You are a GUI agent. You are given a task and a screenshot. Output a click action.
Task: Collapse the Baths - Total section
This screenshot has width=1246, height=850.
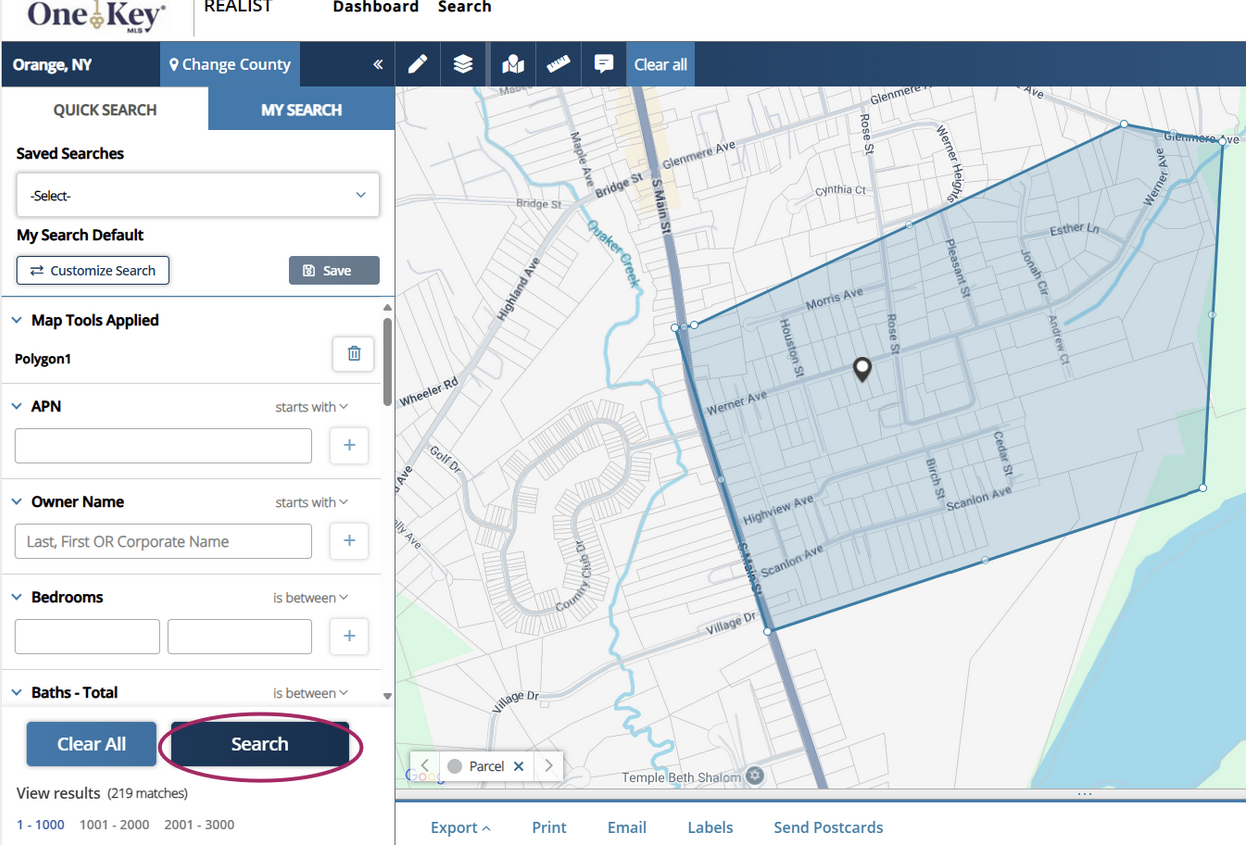click(17, 692)
